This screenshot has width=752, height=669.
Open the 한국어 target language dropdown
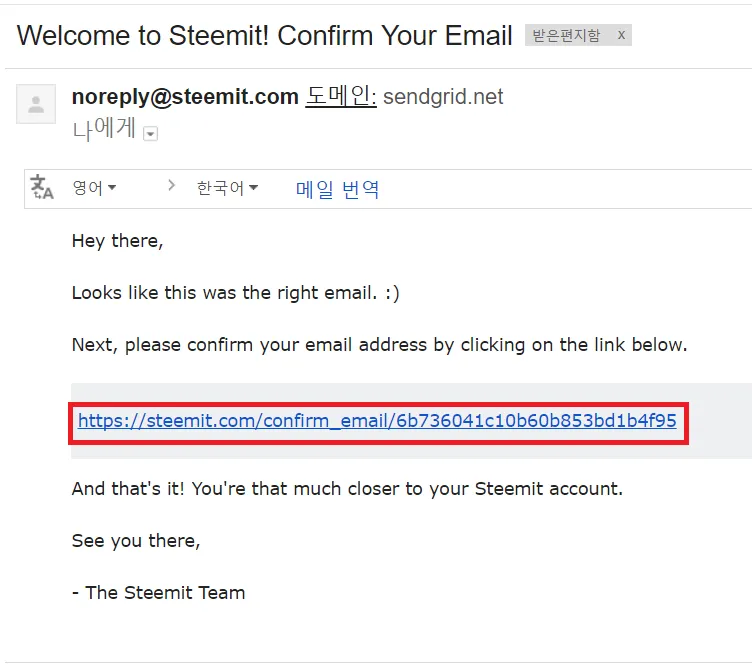227,188
